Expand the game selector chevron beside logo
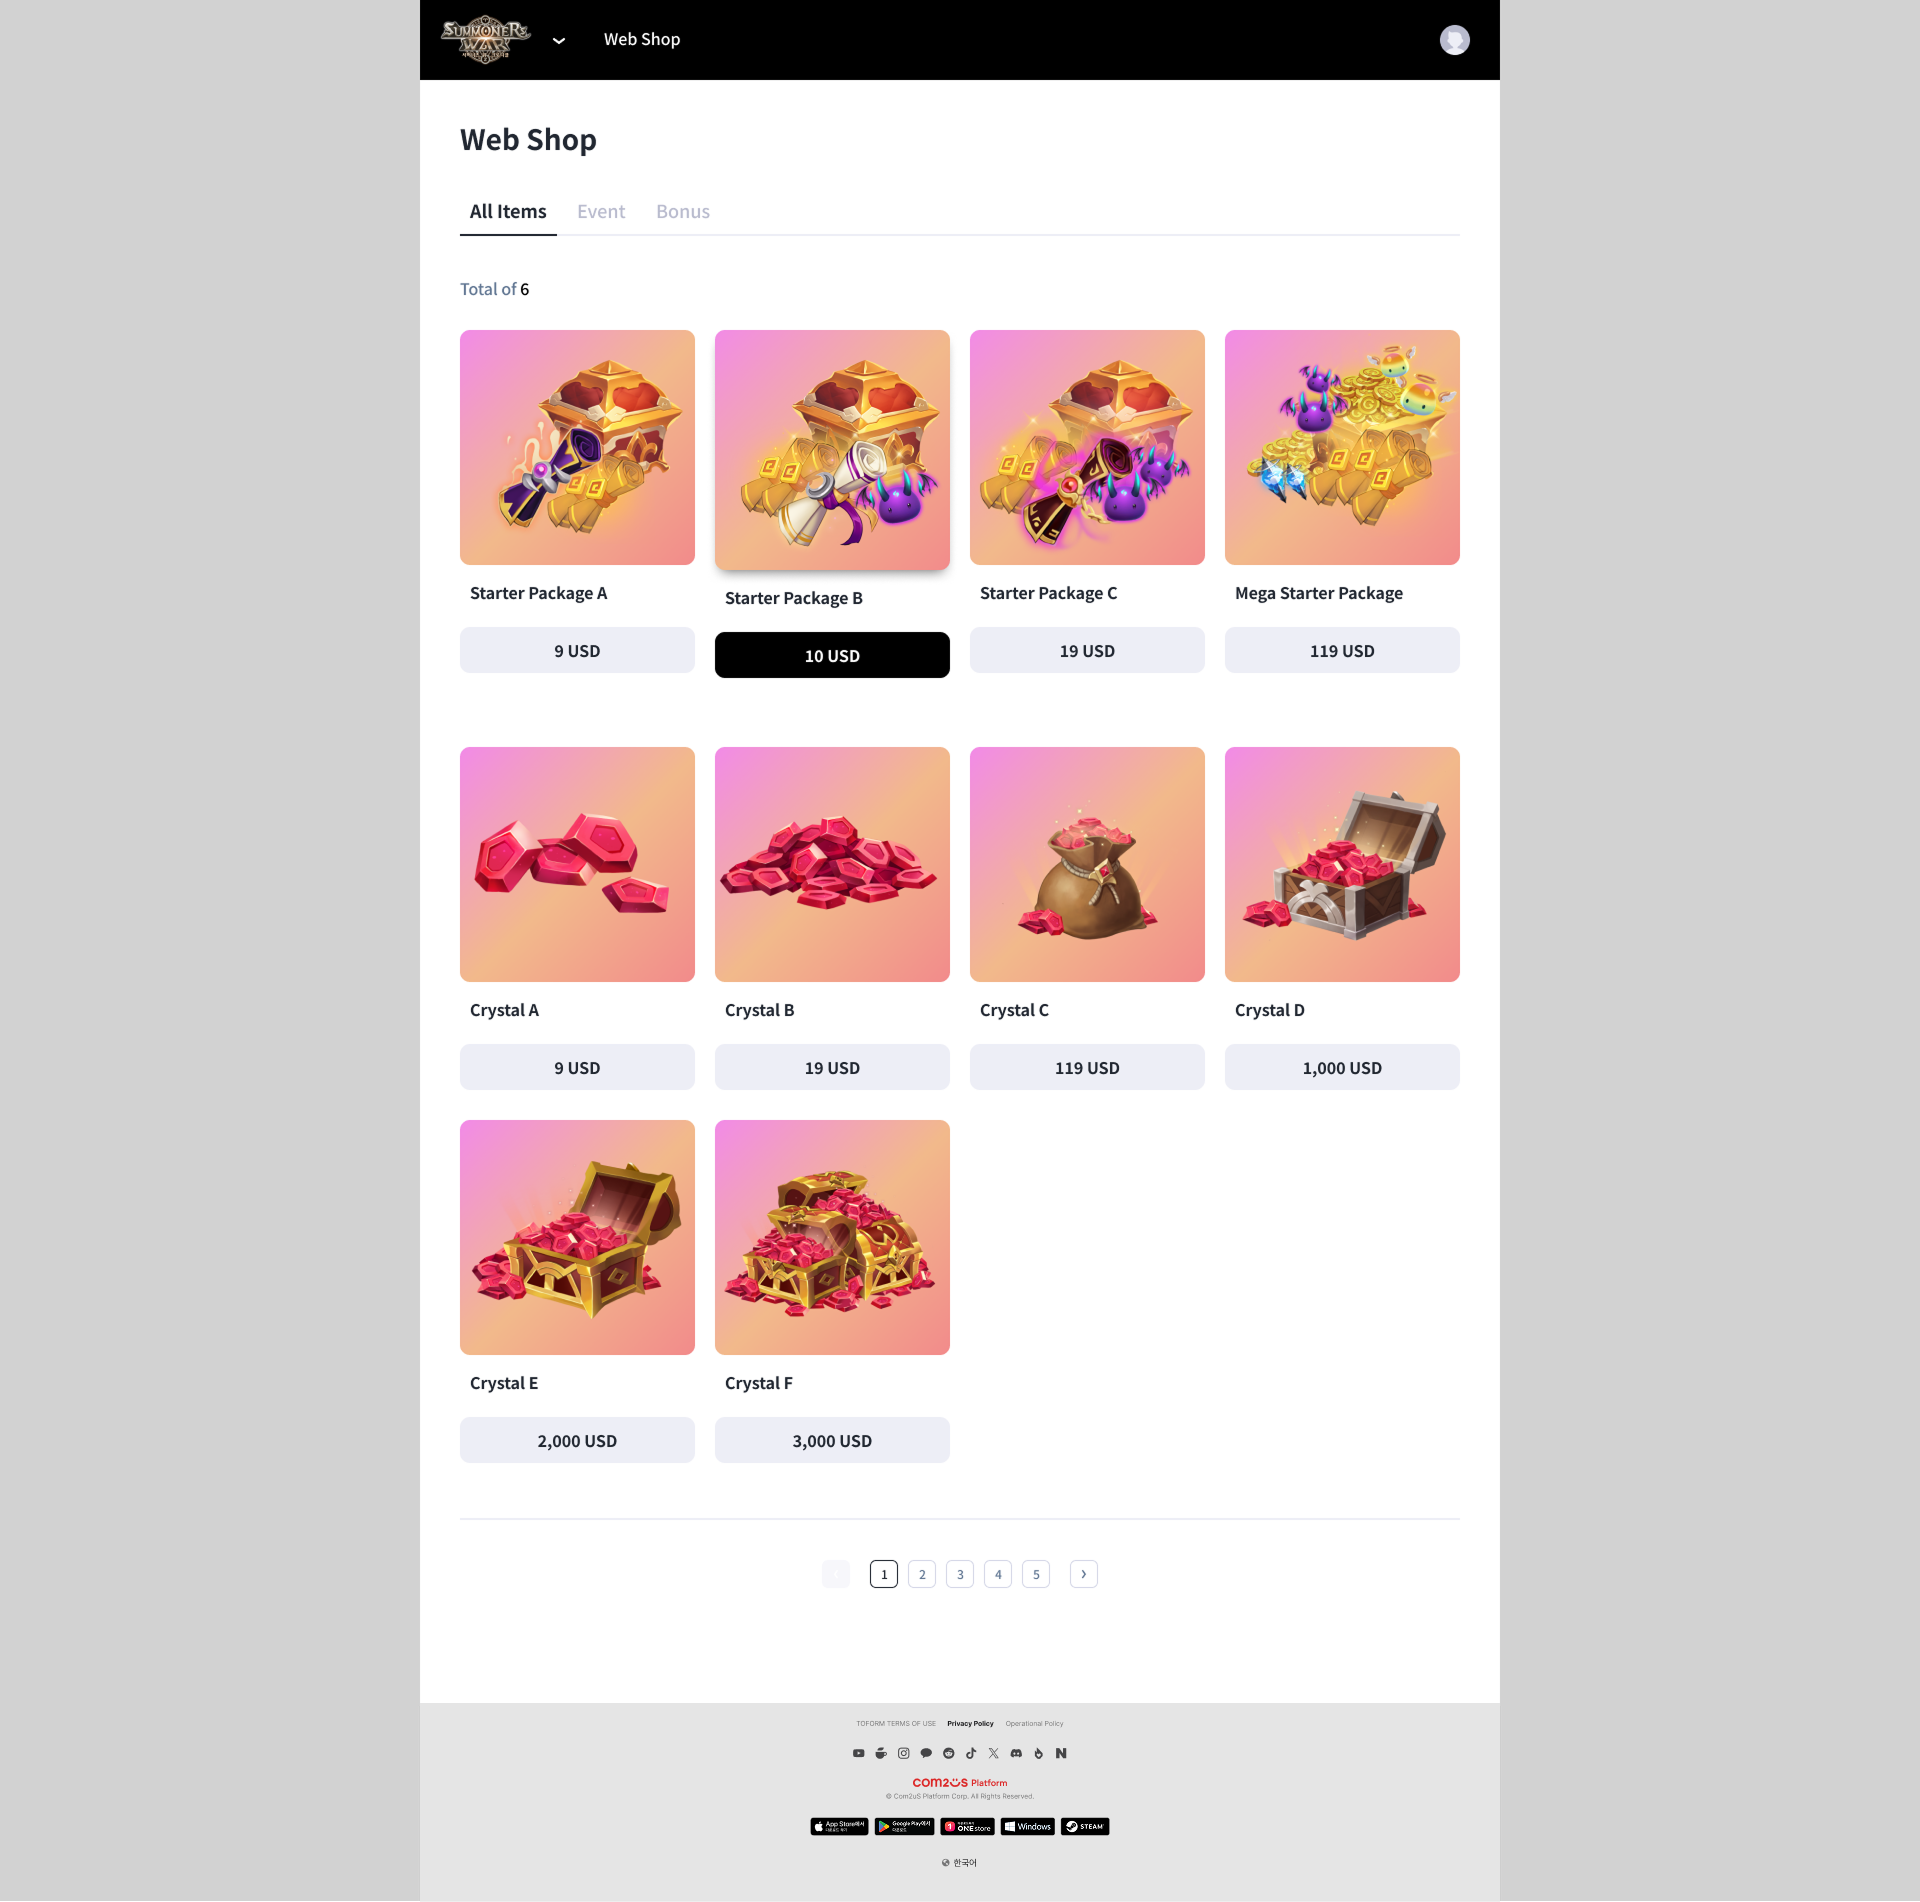 pyautogui.click(x=559, y=40)
